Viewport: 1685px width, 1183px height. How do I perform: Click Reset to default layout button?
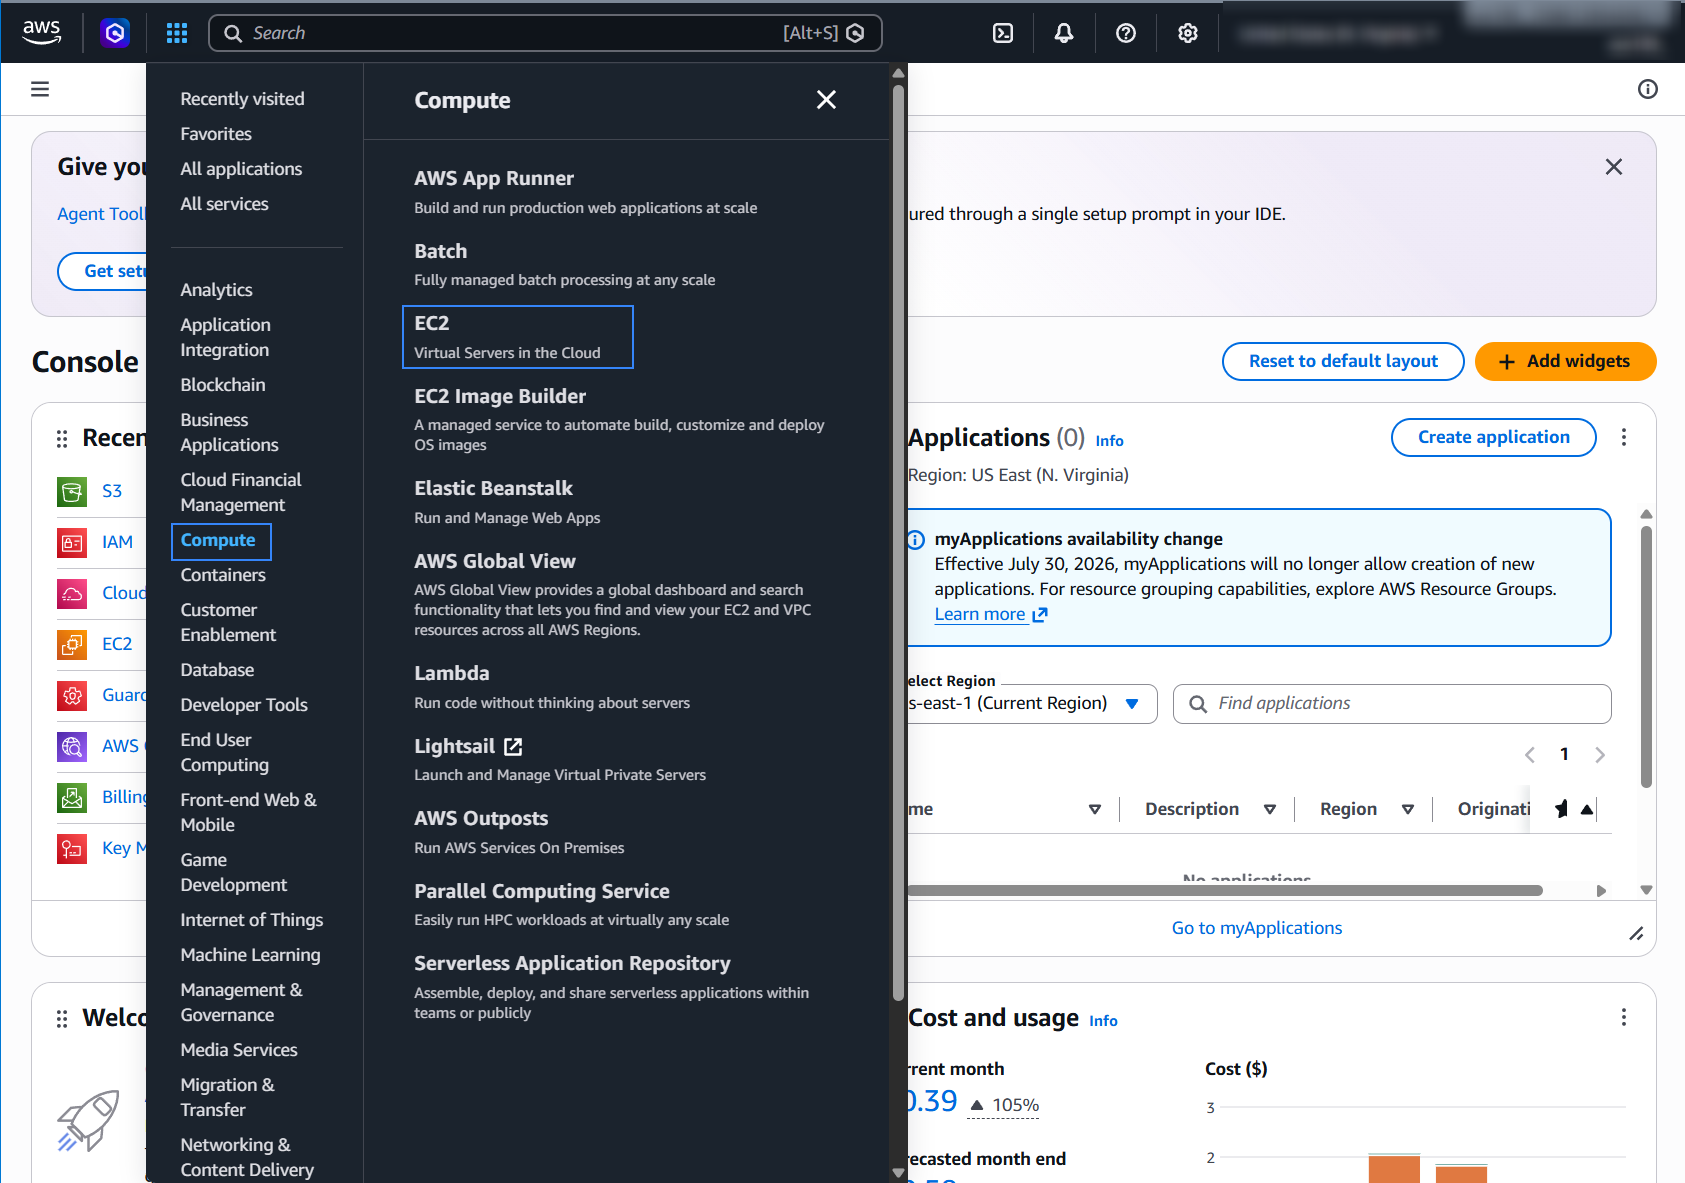point(1343,361)
